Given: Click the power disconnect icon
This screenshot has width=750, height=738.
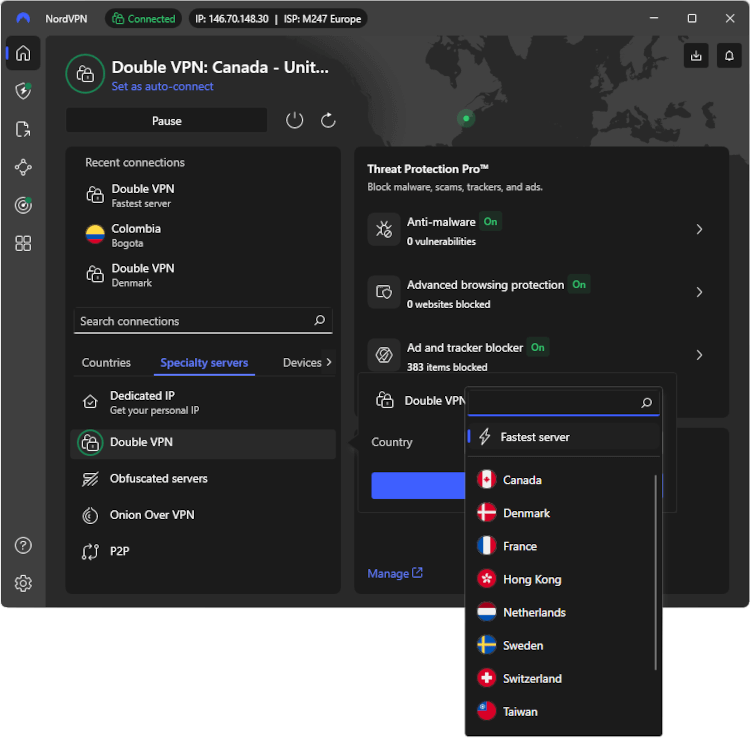Looking at the screenshot, I should (295, 120).
